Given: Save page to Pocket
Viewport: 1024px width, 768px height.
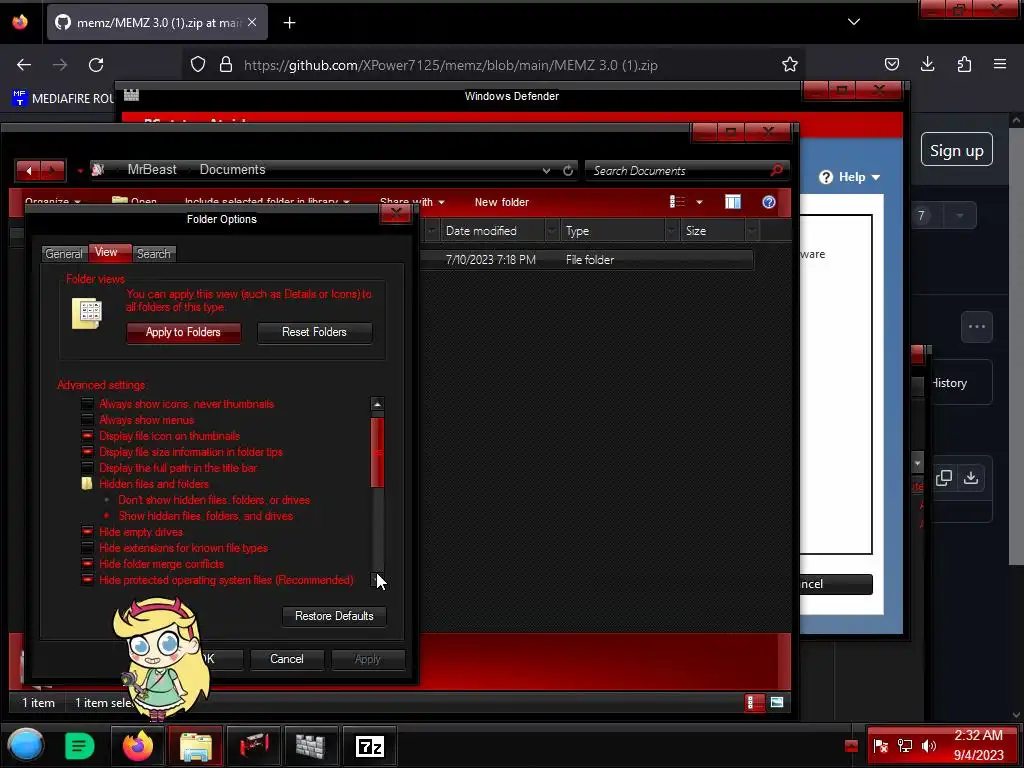Looking at the screenshot, I should [x=891, y=64].
